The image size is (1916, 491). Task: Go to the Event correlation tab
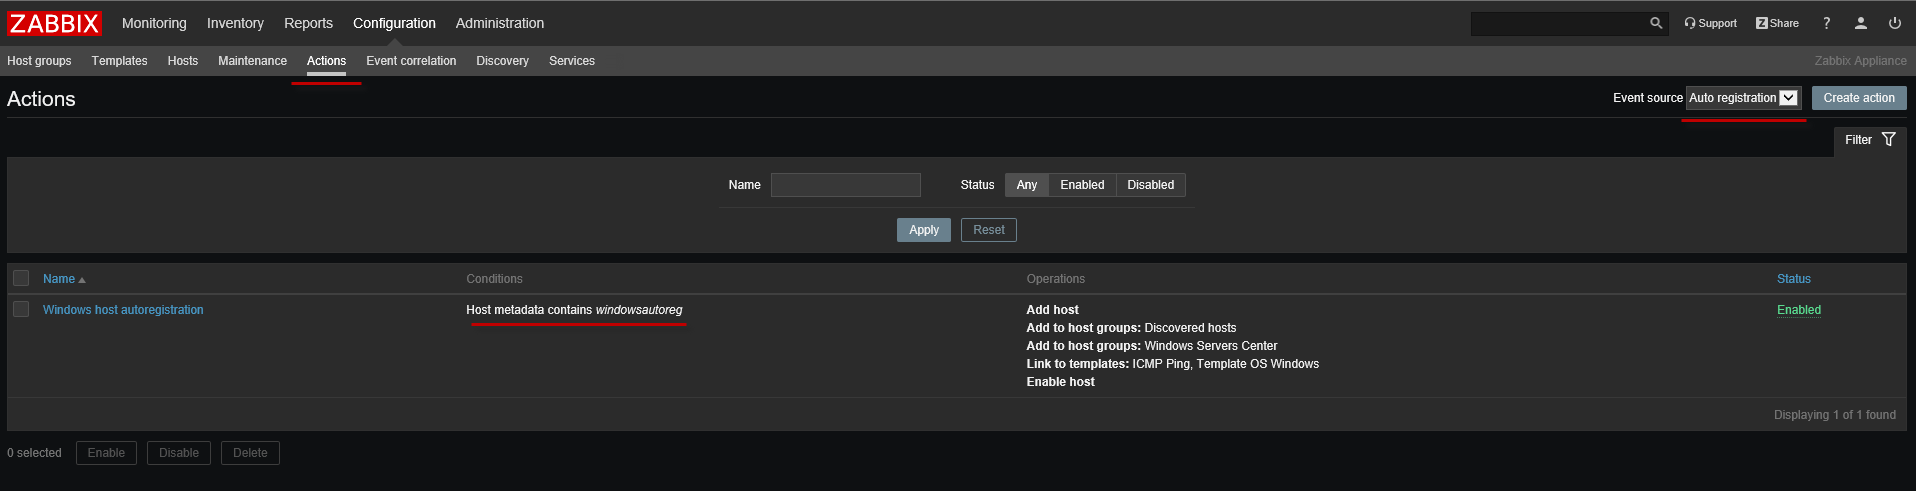coord(411,61)
